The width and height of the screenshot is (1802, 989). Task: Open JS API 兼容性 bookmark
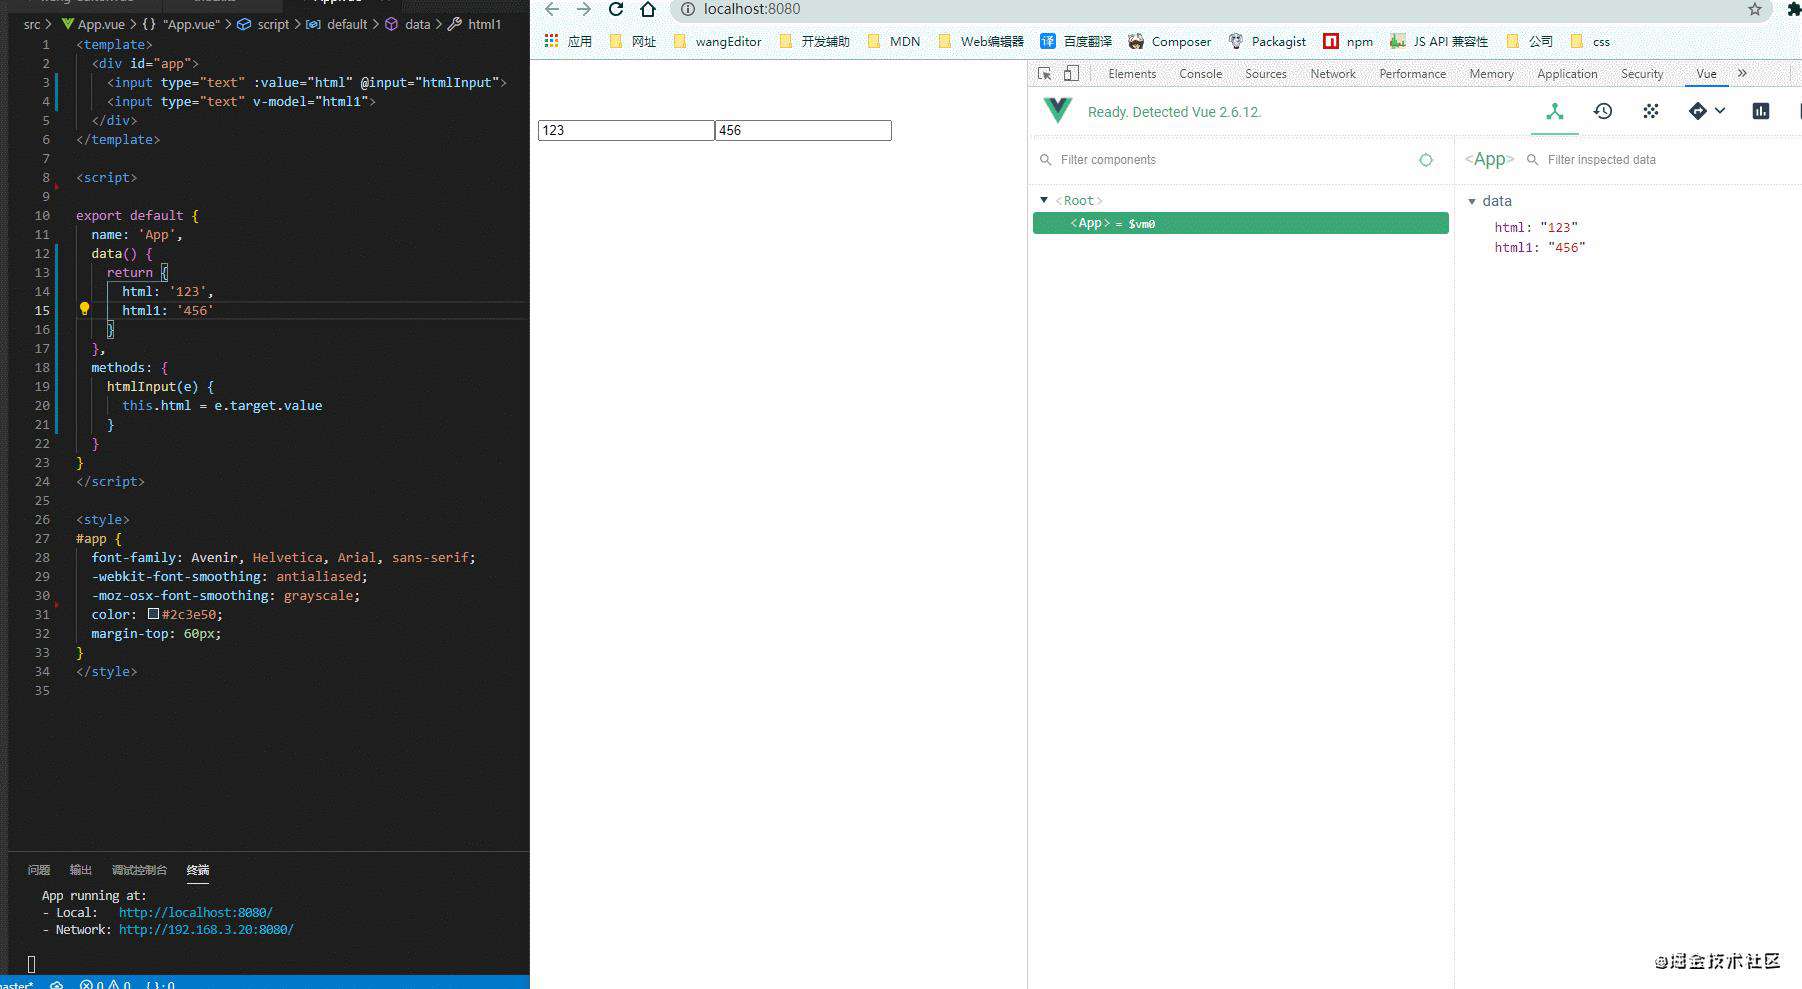click(x=1439, y=41)
